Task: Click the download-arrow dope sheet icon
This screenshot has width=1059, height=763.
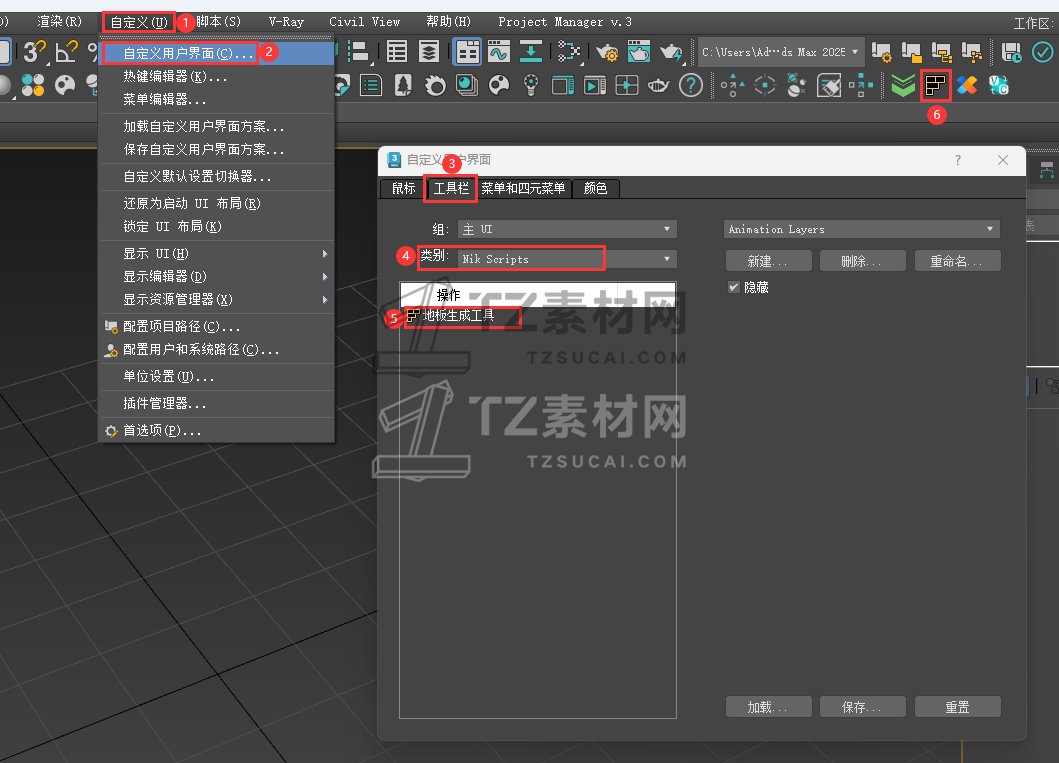Action: coord(531,52)
